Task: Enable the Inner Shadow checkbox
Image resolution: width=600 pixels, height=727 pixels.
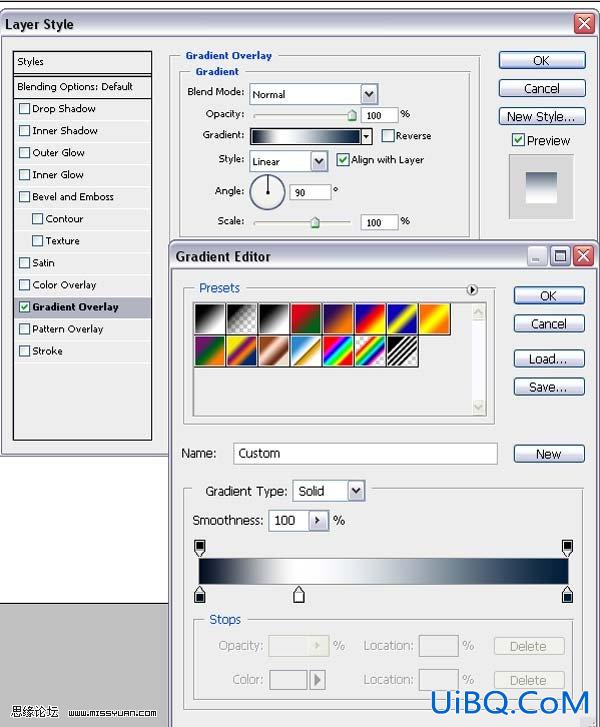Action: (25, 131)
